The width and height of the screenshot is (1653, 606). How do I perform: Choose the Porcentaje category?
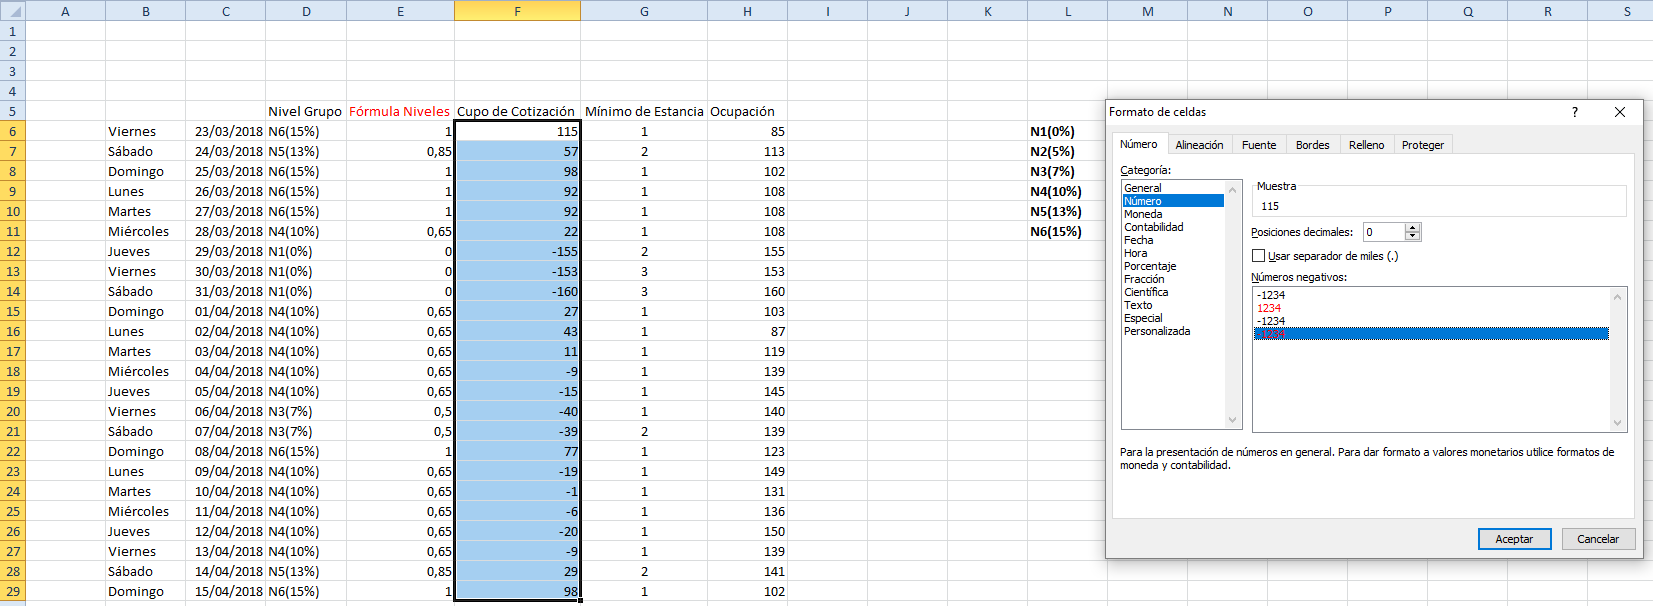1150,266
